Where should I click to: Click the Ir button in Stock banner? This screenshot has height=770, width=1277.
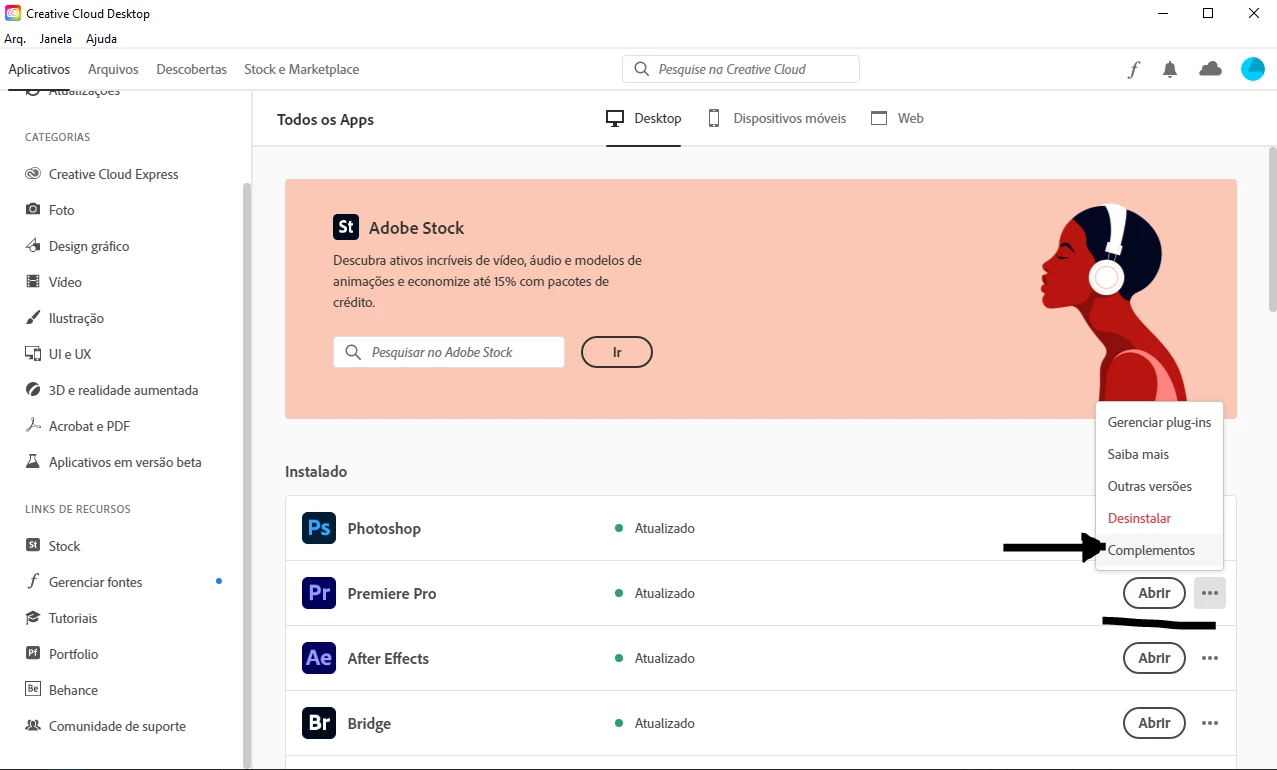tap(617, 352)
